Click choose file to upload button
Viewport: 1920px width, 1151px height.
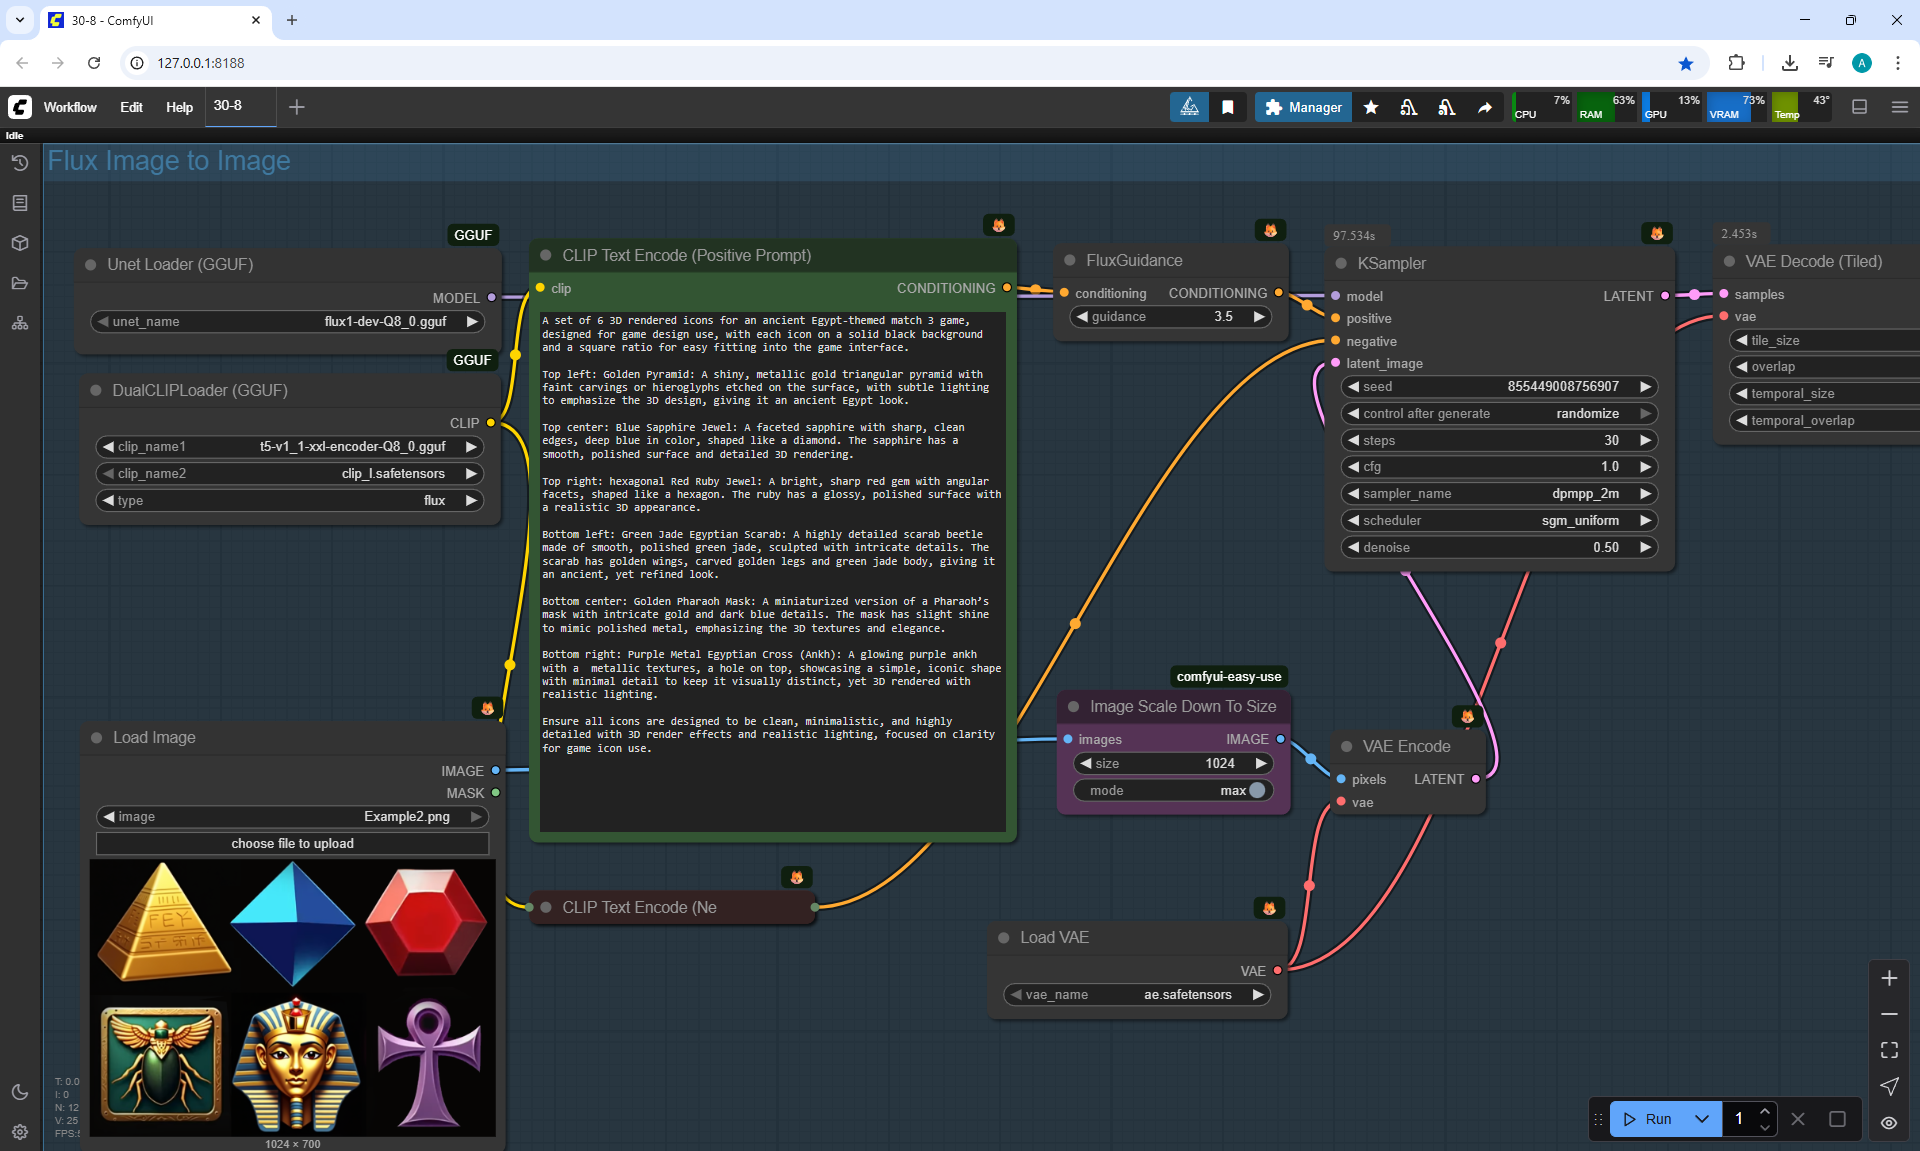(292, 844)
